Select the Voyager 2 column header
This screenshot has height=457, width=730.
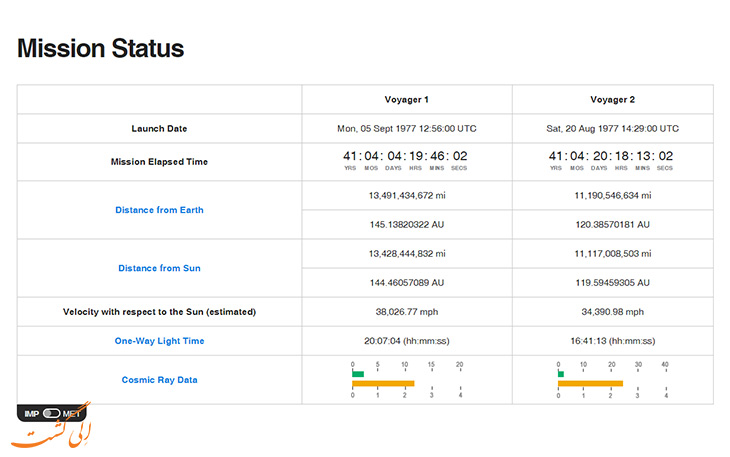(612, 100)
